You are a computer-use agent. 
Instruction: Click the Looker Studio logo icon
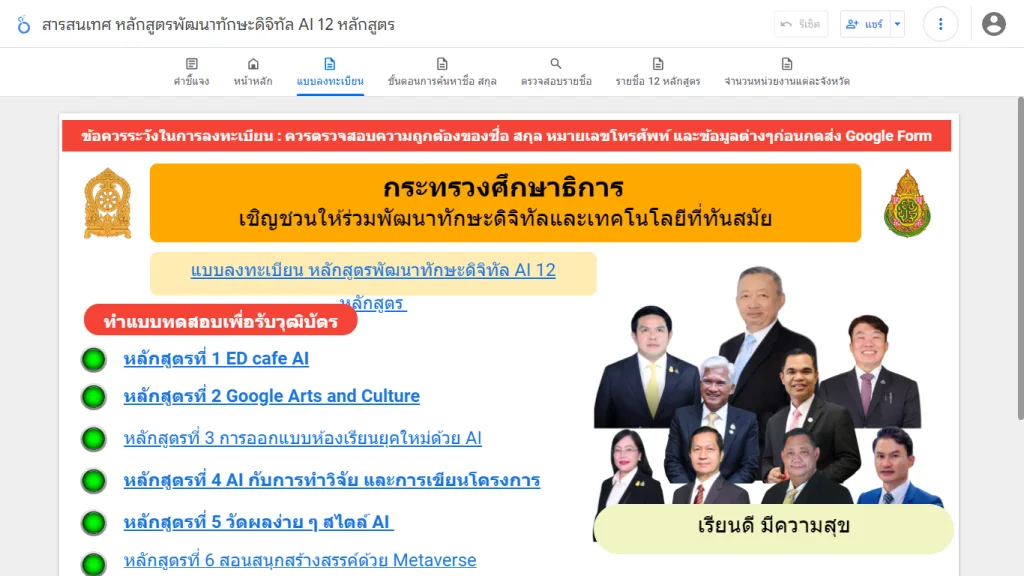(24, 25)
